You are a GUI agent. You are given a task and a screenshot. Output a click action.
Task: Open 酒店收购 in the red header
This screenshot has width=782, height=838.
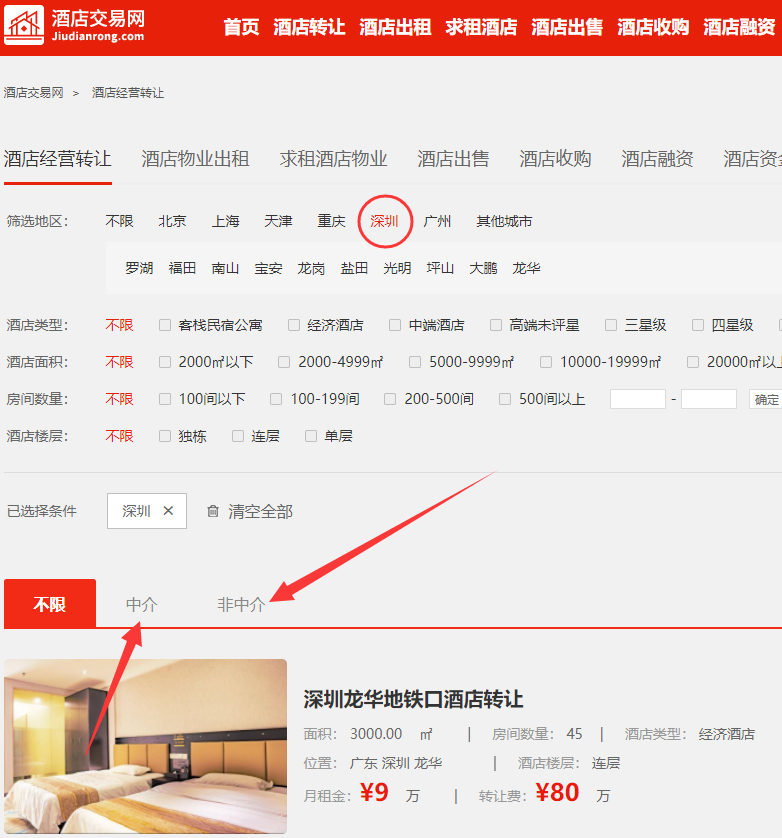click(x=653, y=27)
